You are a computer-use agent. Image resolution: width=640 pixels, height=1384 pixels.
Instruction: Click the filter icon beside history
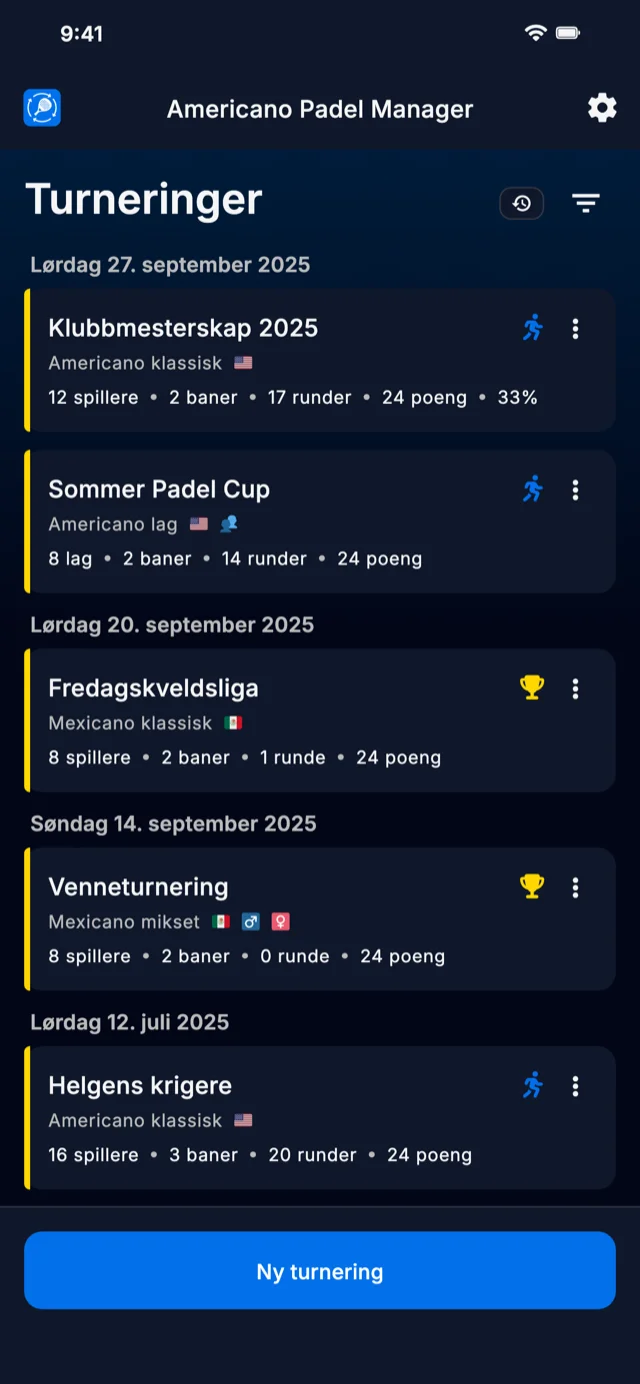(585, 203)
